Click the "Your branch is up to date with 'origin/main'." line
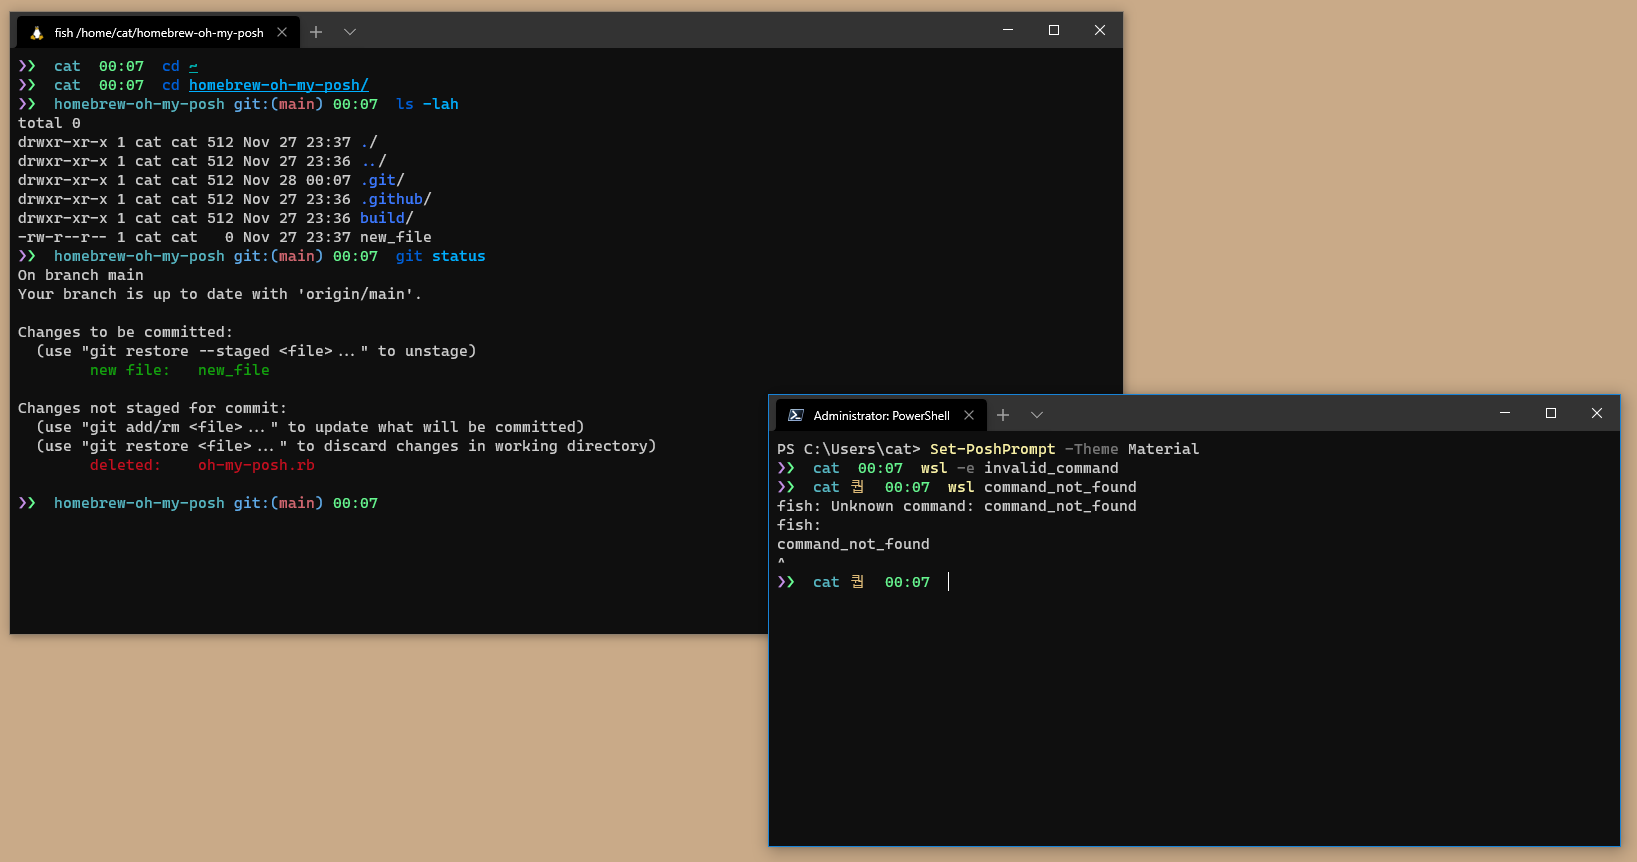The image size is (1637, 862). [x=220, y=294]
